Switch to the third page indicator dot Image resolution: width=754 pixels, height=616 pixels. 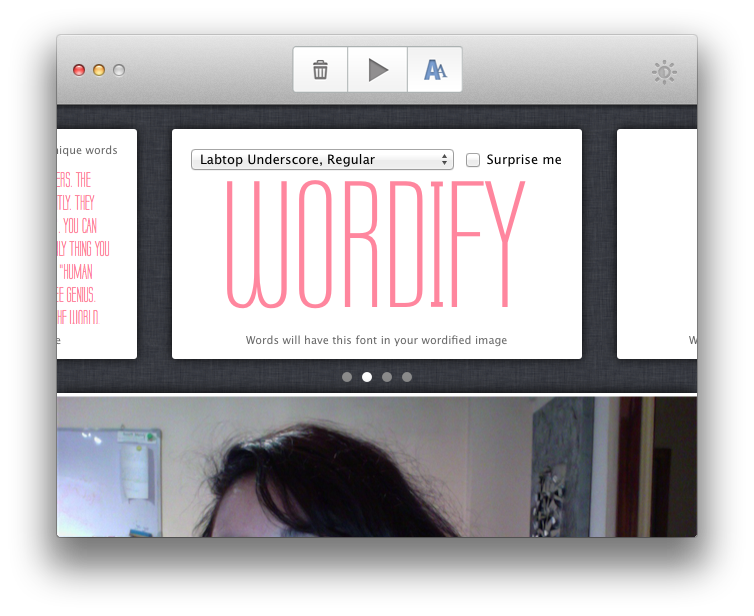click(x=387, y=377)
